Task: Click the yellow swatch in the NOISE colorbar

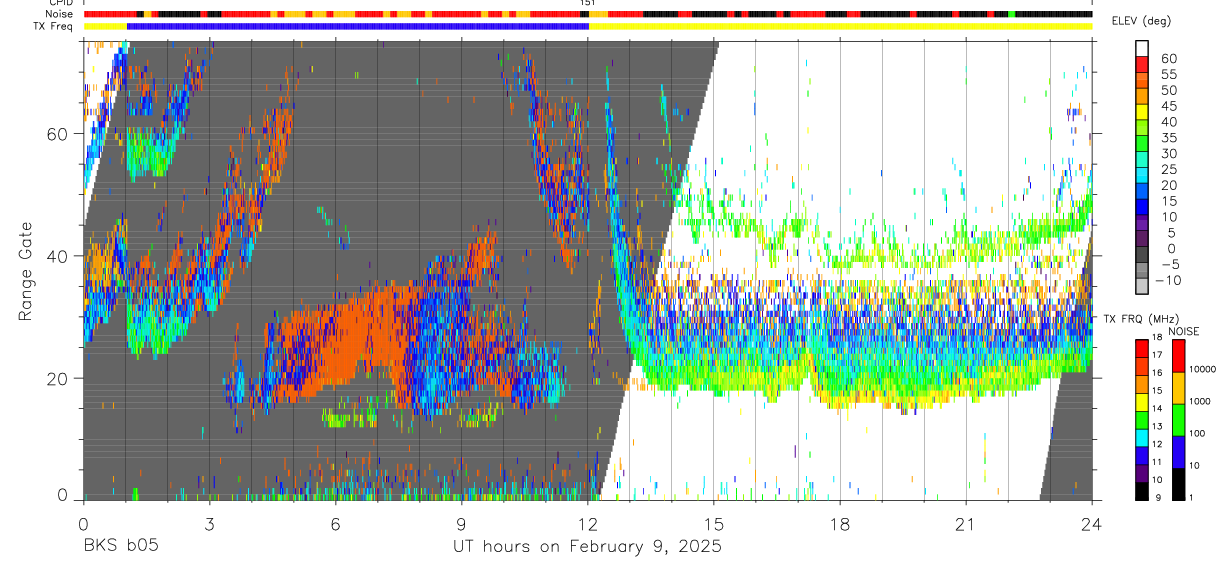Action: click(1179, 388)
